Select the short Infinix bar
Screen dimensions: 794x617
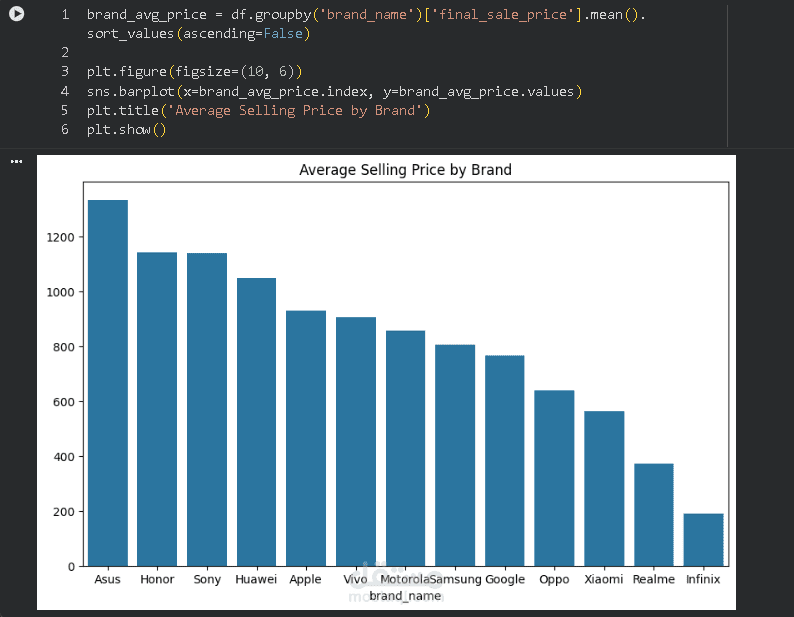coord(703,540)
